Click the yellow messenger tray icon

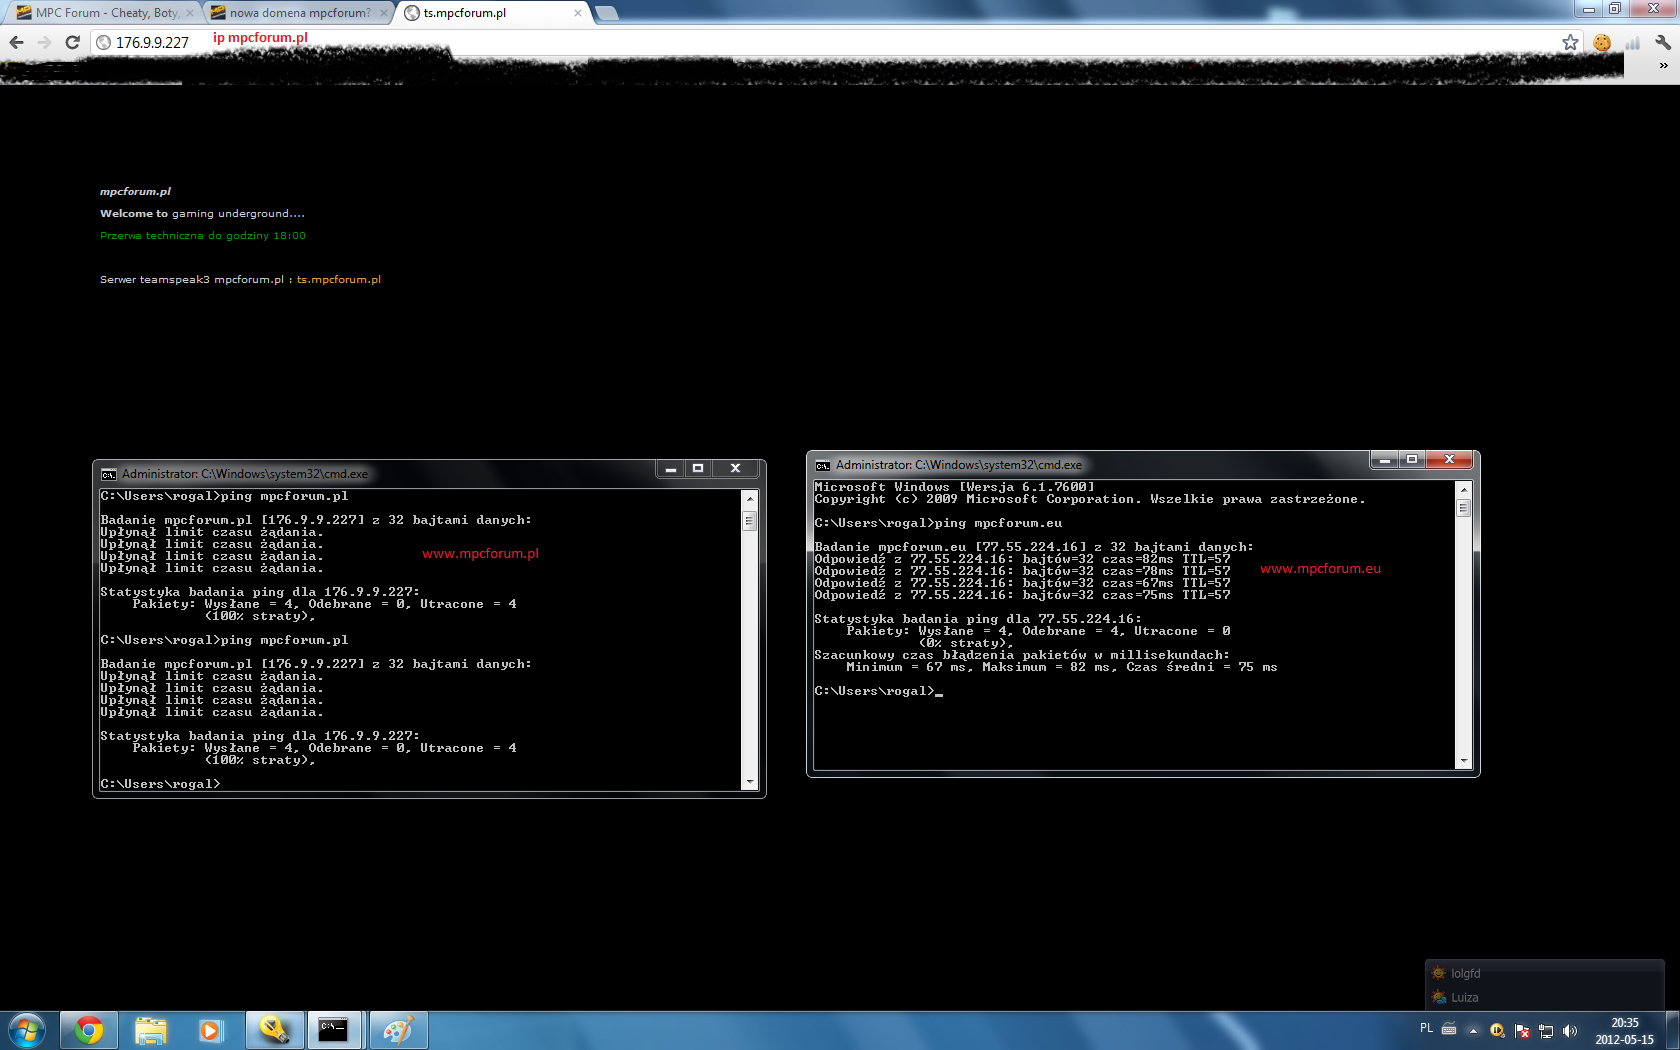(x=1497, y=1030)
